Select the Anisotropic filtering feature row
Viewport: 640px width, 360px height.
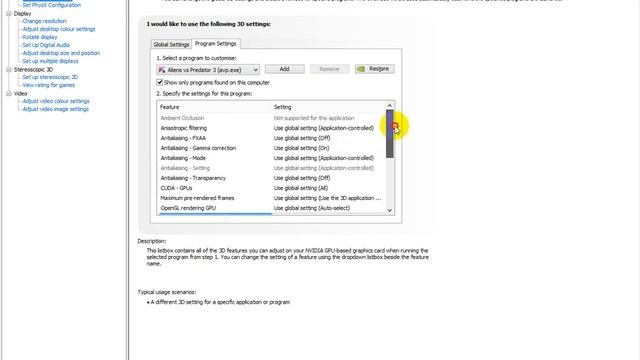coord(271,128)
